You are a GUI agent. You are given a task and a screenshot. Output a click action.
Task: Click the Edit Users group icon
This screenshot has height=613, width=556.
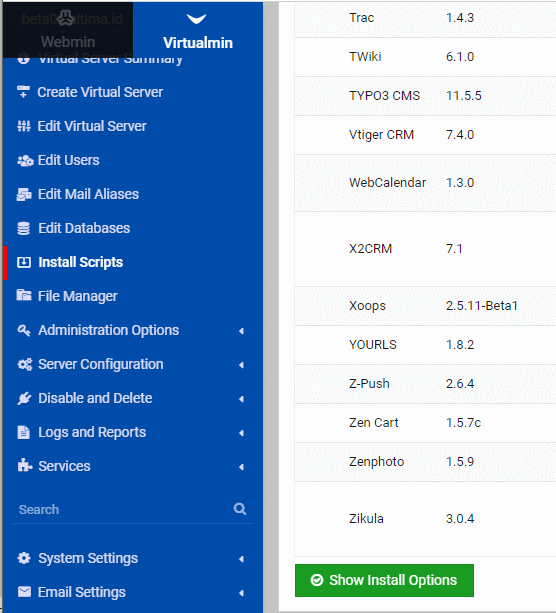[25, 160]
